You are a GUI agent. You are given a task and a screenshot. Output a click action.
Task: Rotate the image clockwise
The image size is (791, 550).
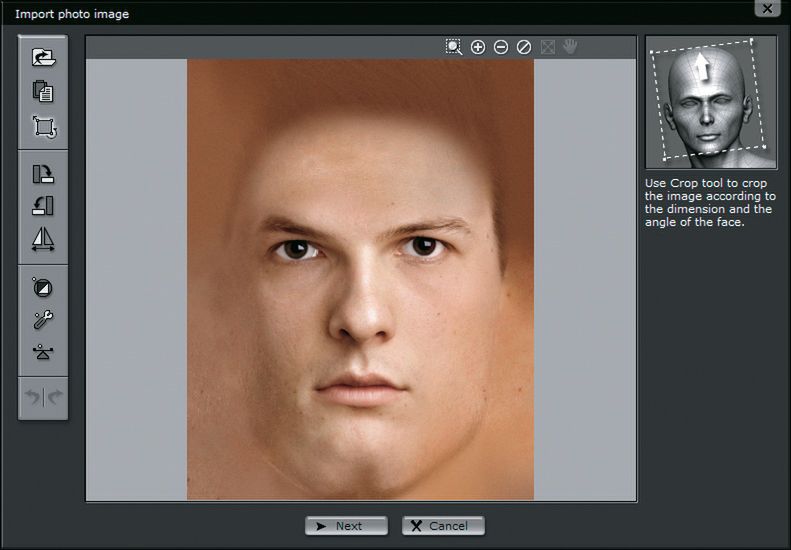coord(43,174)
